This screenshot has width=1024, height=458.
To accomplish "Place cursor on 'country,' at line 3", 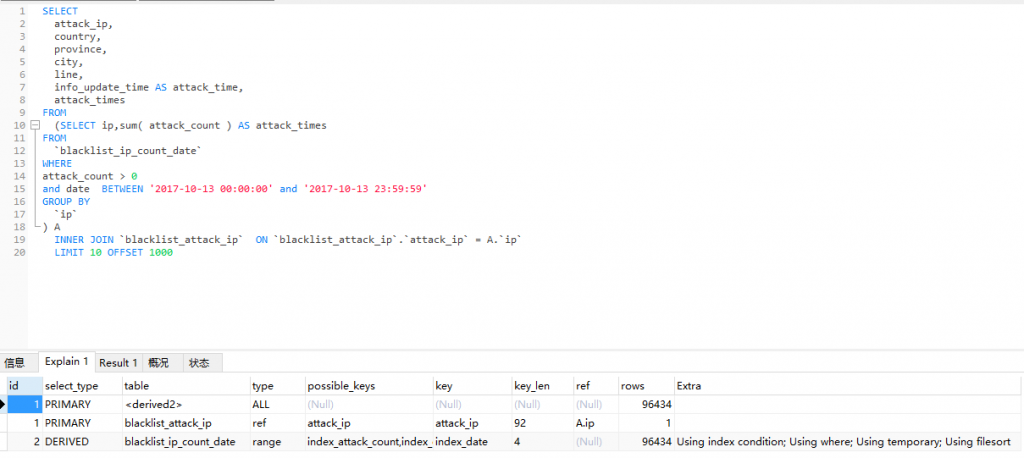I will [78, 37].
